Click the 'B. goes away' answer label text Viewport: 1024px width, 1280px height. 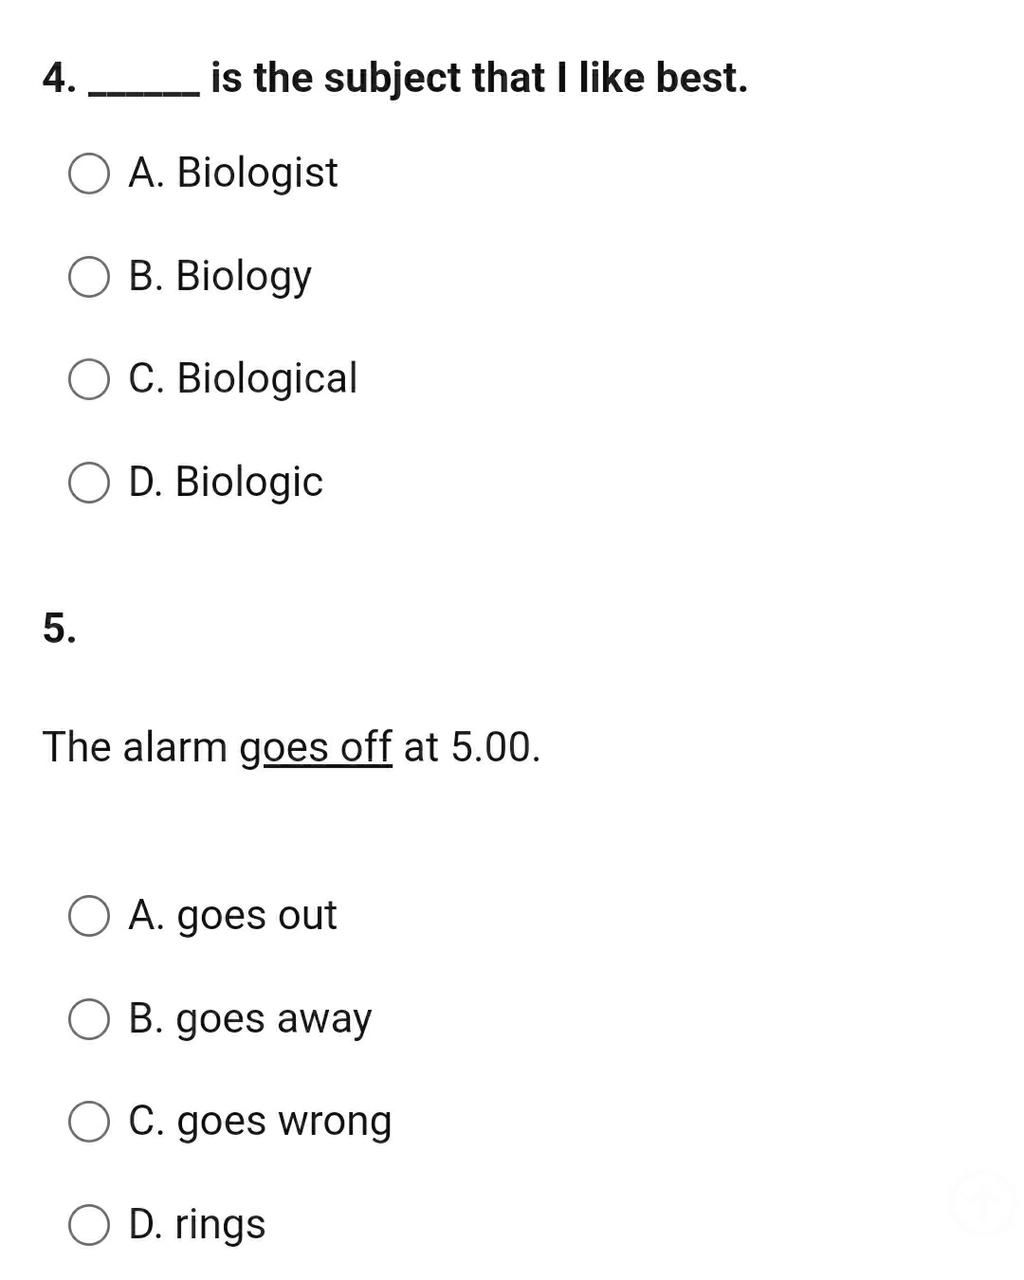(x=250, y=1019)
